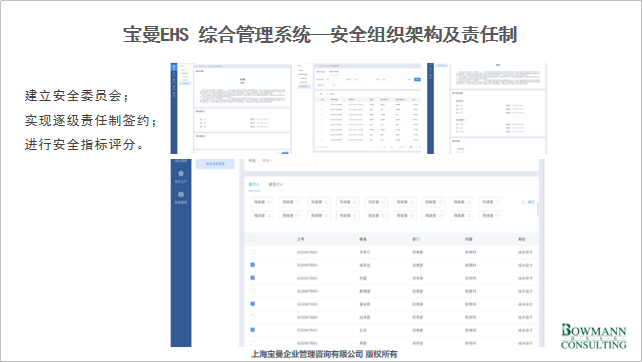The width and height of the screenshot is (643, 362).
Task: Click the text input field above the tabs
Action: (288, 161)
